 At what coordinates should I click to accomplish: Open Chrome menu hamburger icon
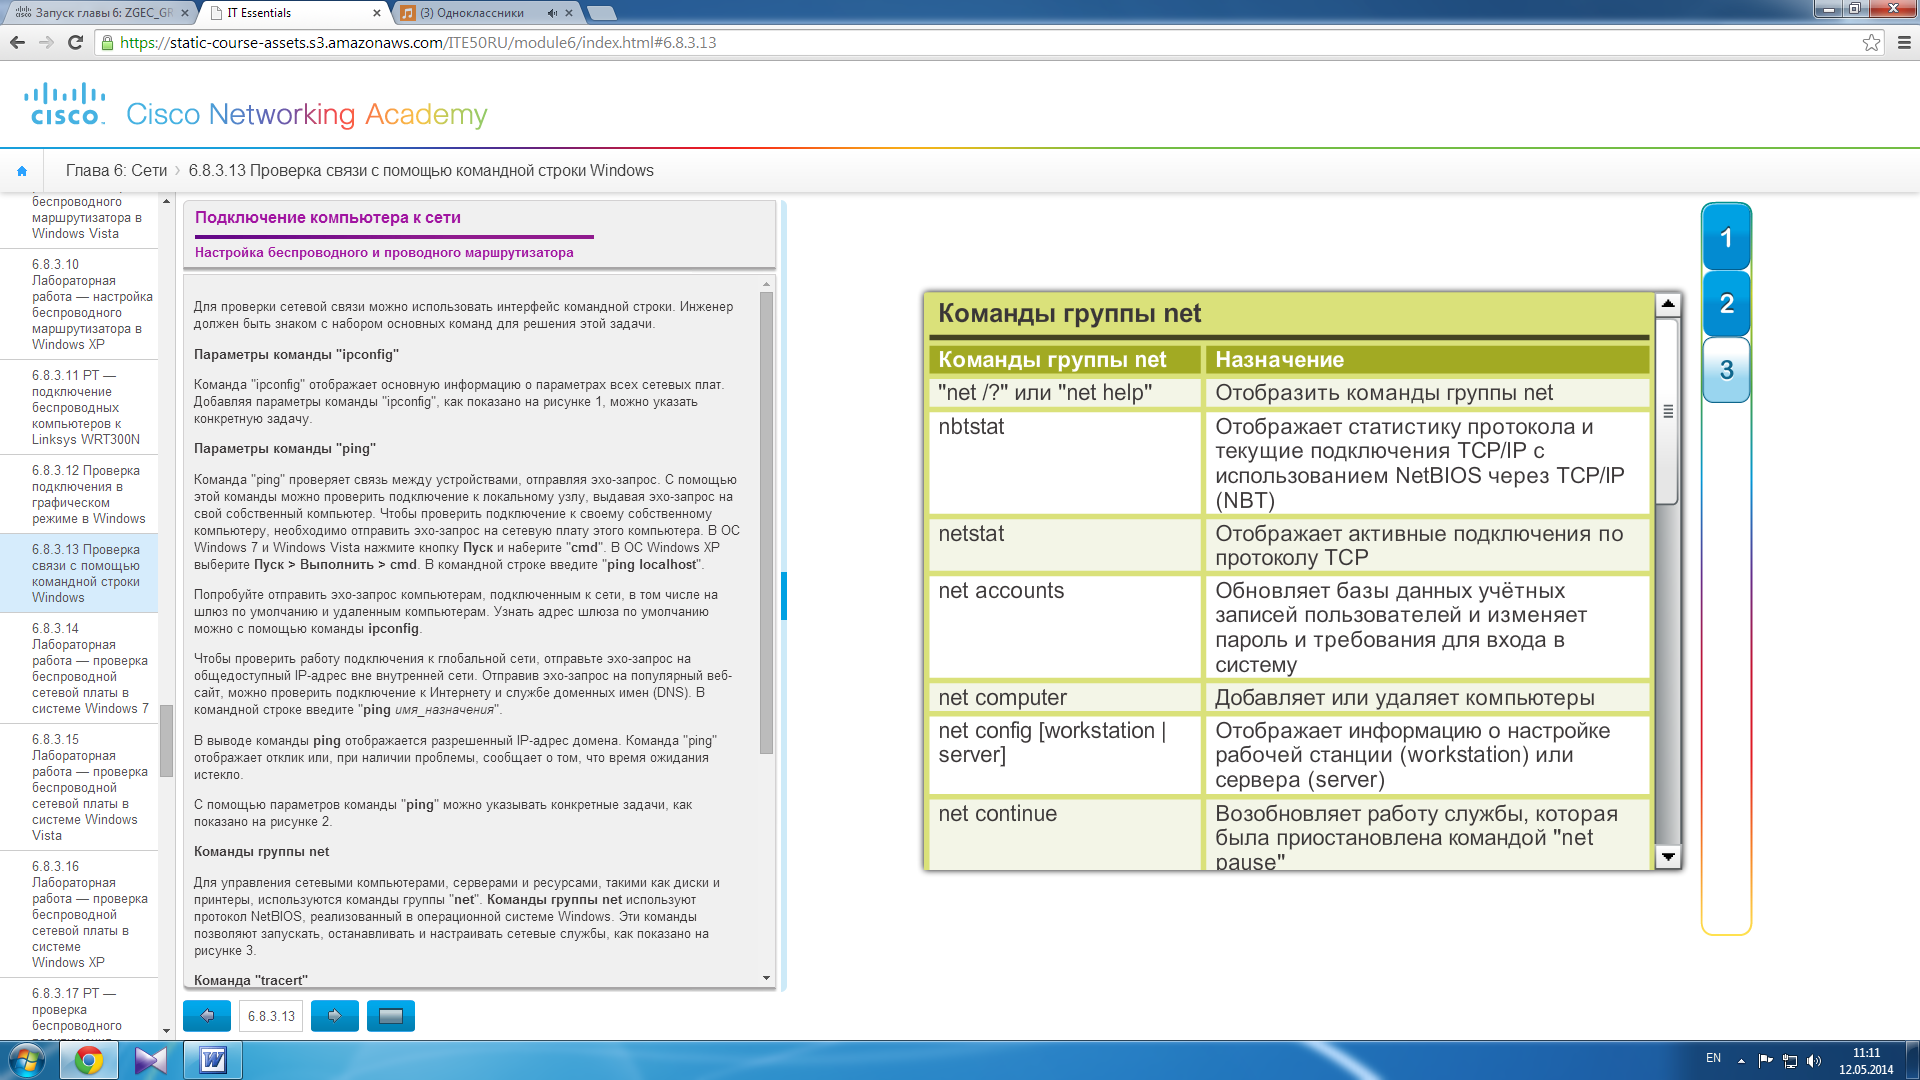(1904, 42)
